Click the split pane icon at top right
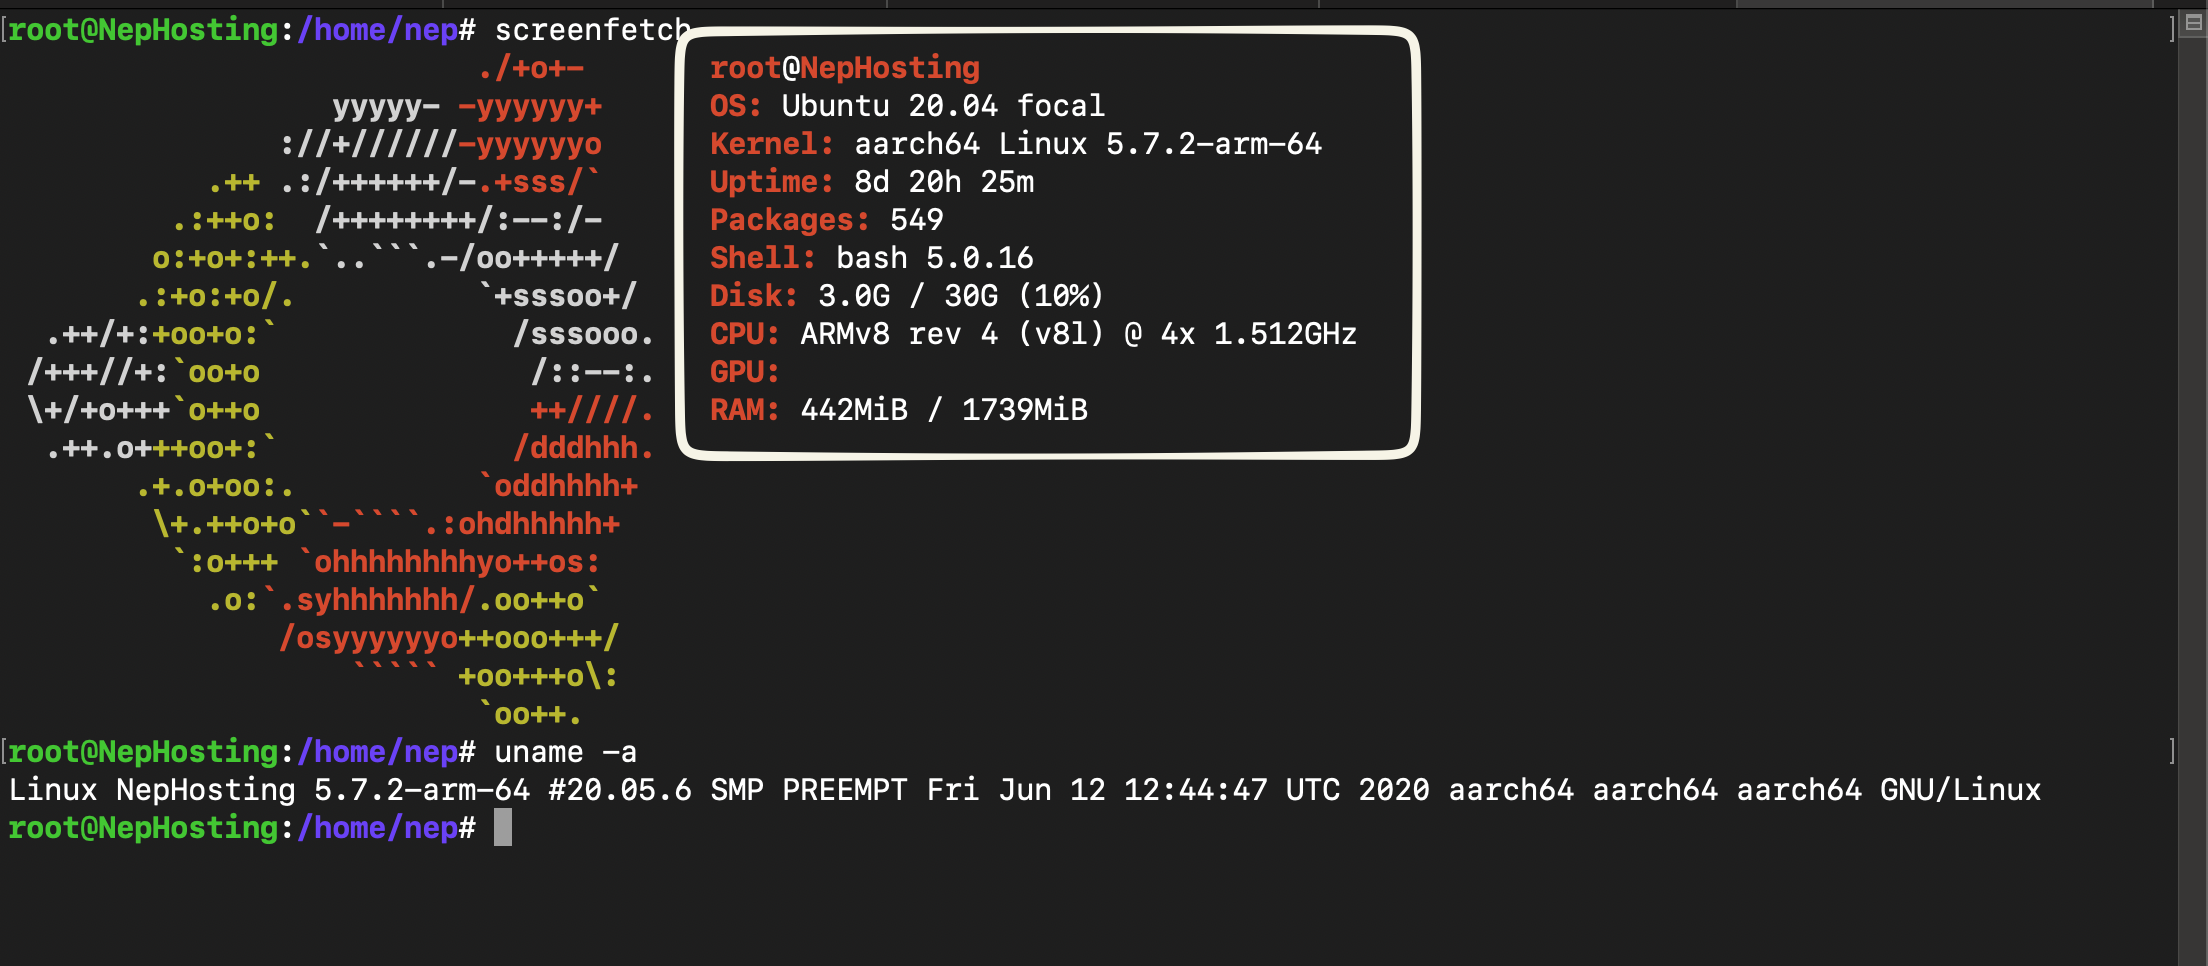 pyautogui.click(x=2194, y=23)
